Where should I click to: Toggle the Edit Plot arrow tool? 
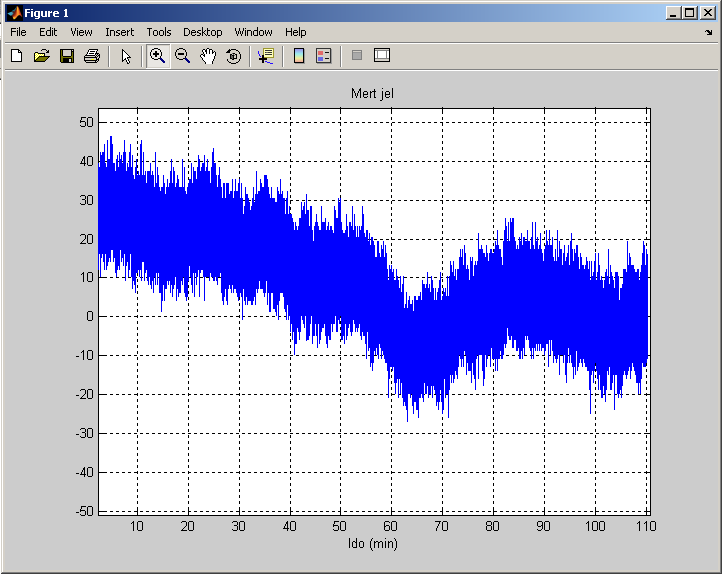[126, 56]
